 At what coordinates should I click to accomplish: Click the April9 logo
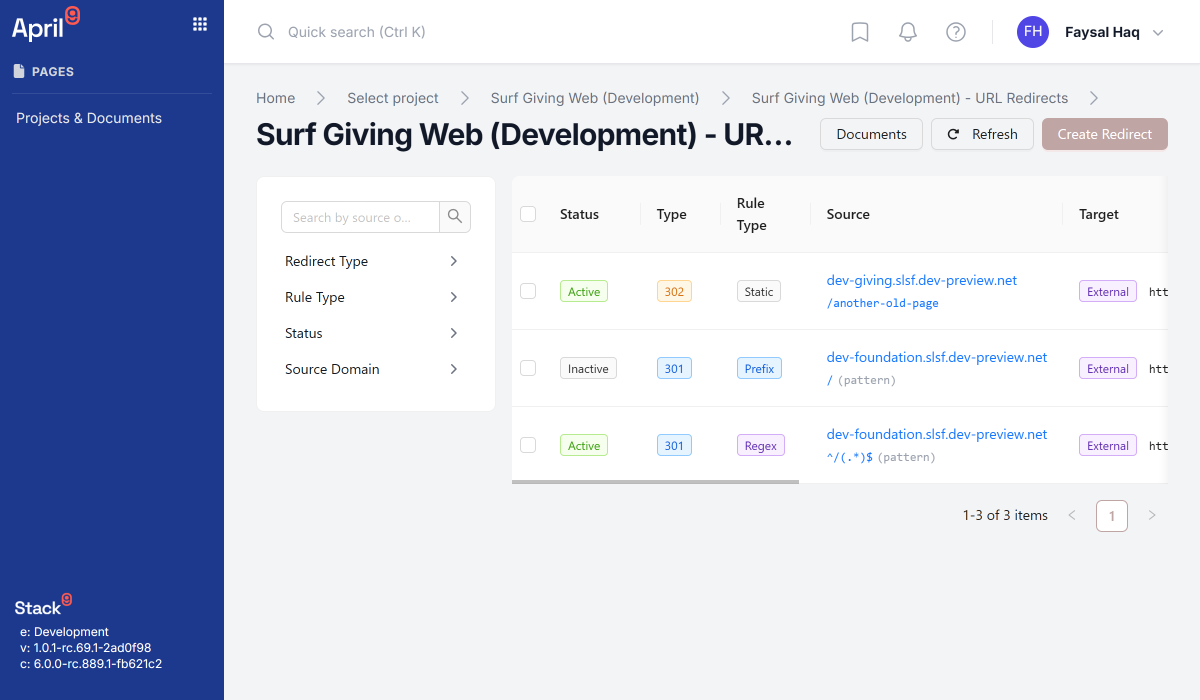click(x=45, y=25)
